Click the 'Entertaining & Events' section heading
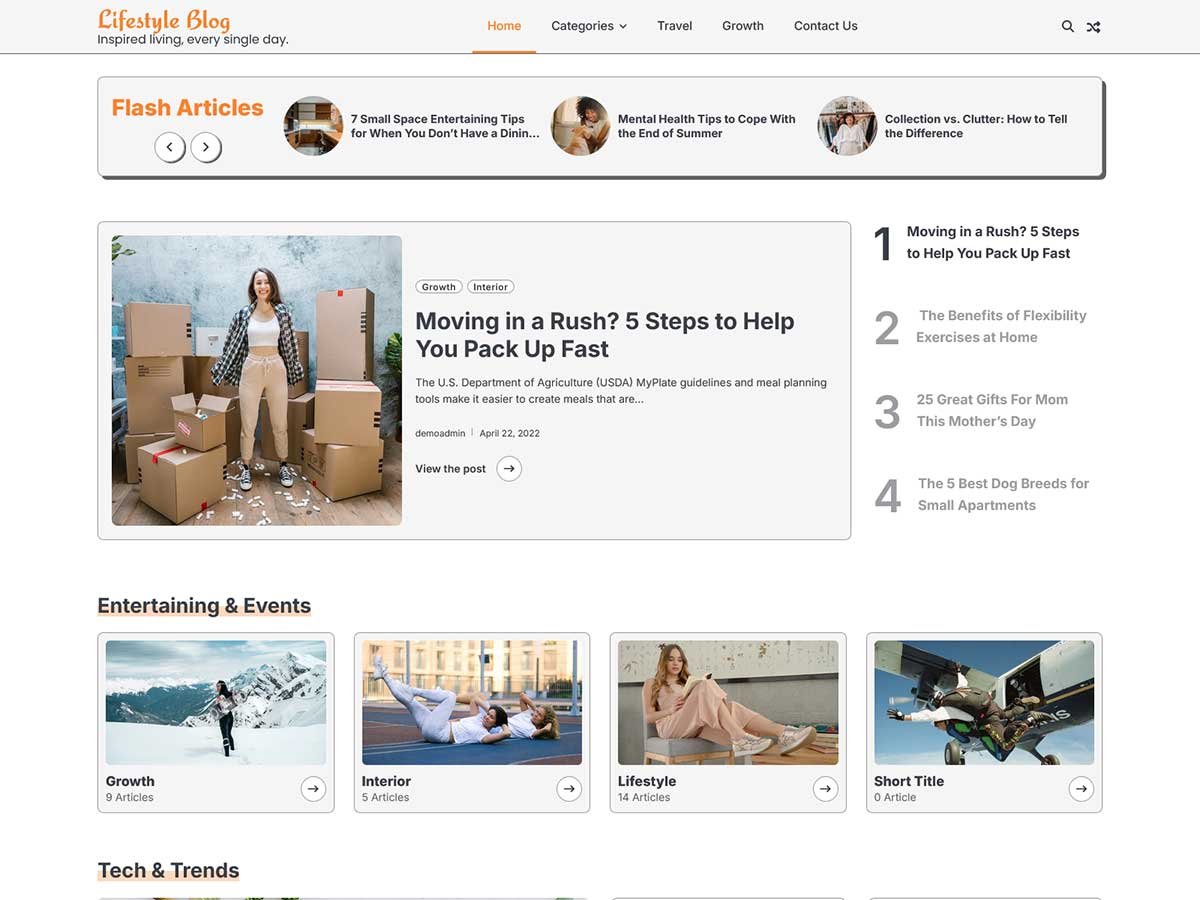Screen dimensions: 1200x900 pyautogui.click(x=204, y=605)
